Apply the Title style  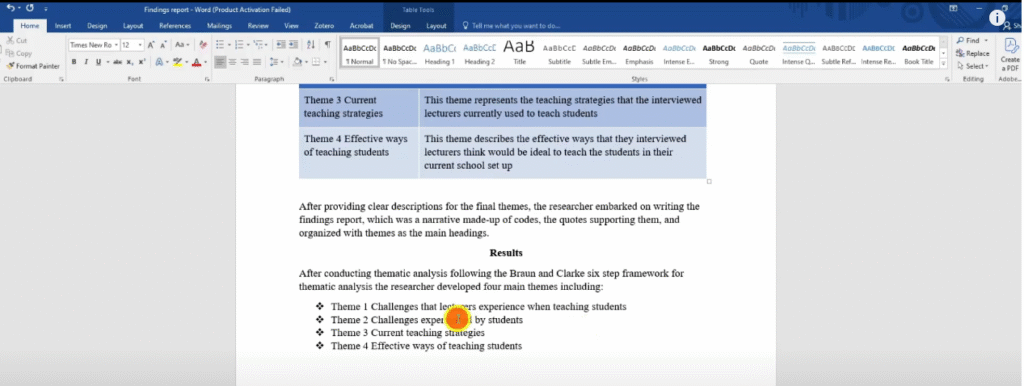[519, 54]
